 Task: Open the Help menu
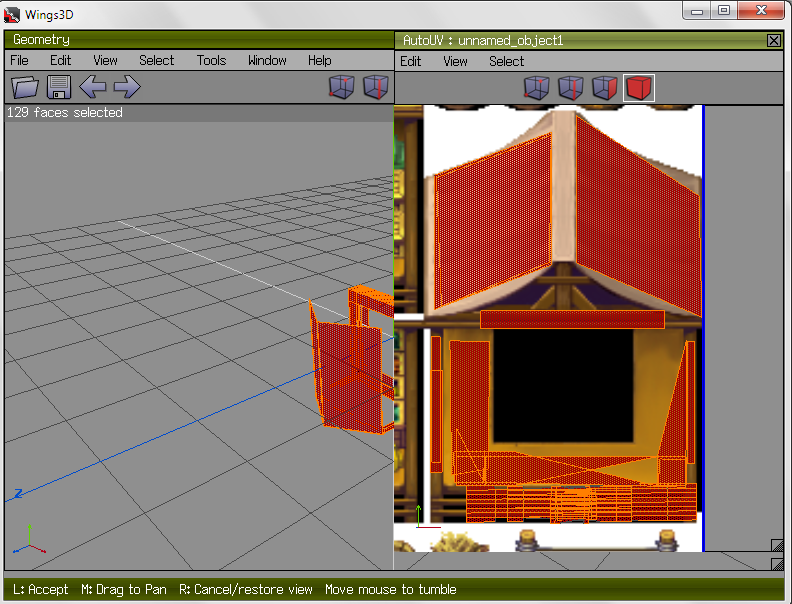click(x=319, y=60)
